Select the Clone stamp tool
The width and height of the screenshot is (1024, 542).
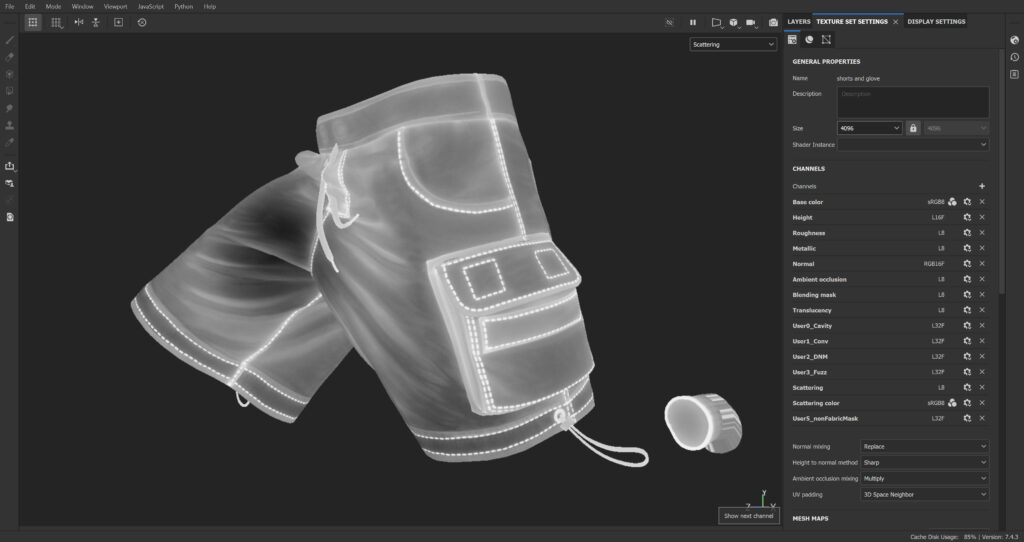click(10, 125)
